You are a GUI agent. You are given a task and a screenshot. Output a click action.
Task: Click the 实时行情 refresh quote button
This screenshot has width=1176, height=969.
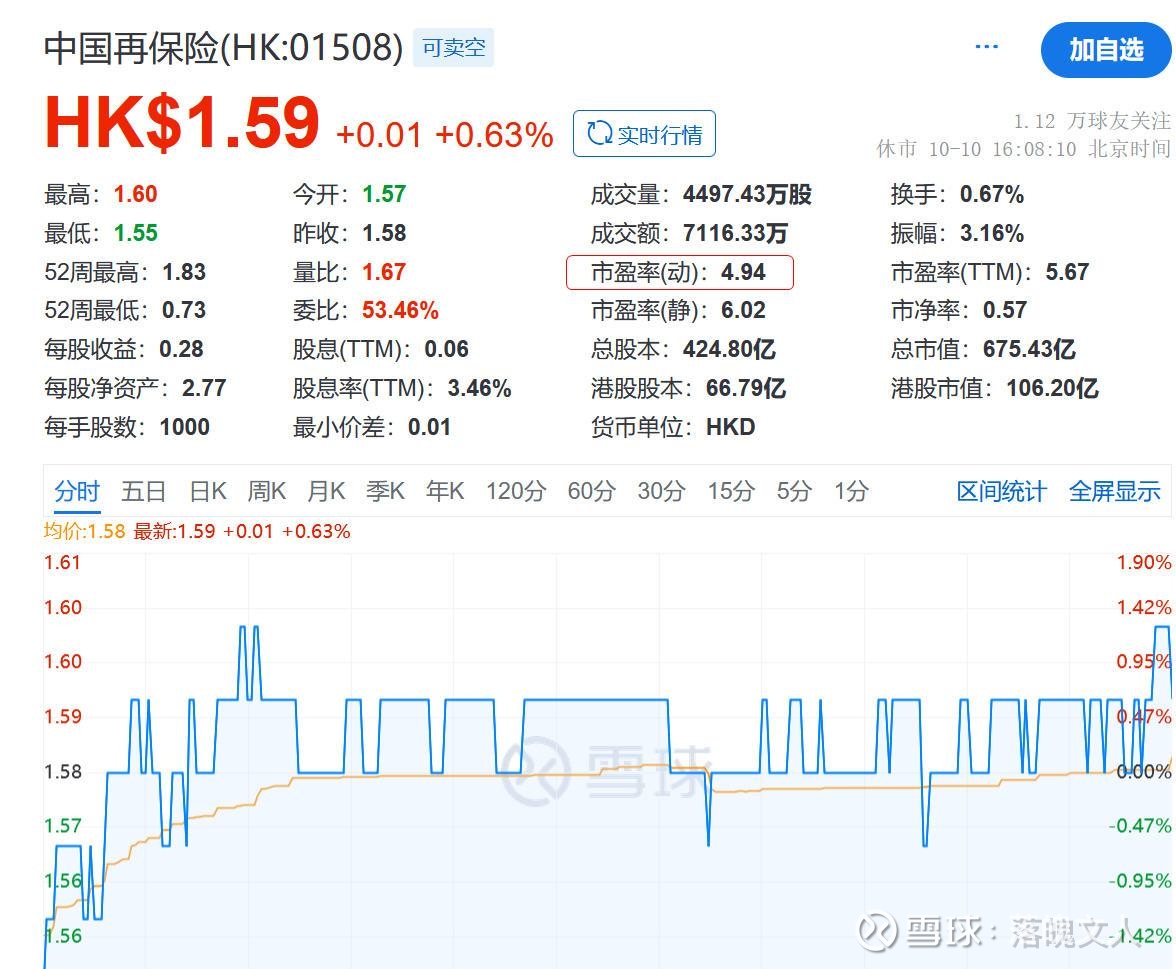click(x=644, y=134)
